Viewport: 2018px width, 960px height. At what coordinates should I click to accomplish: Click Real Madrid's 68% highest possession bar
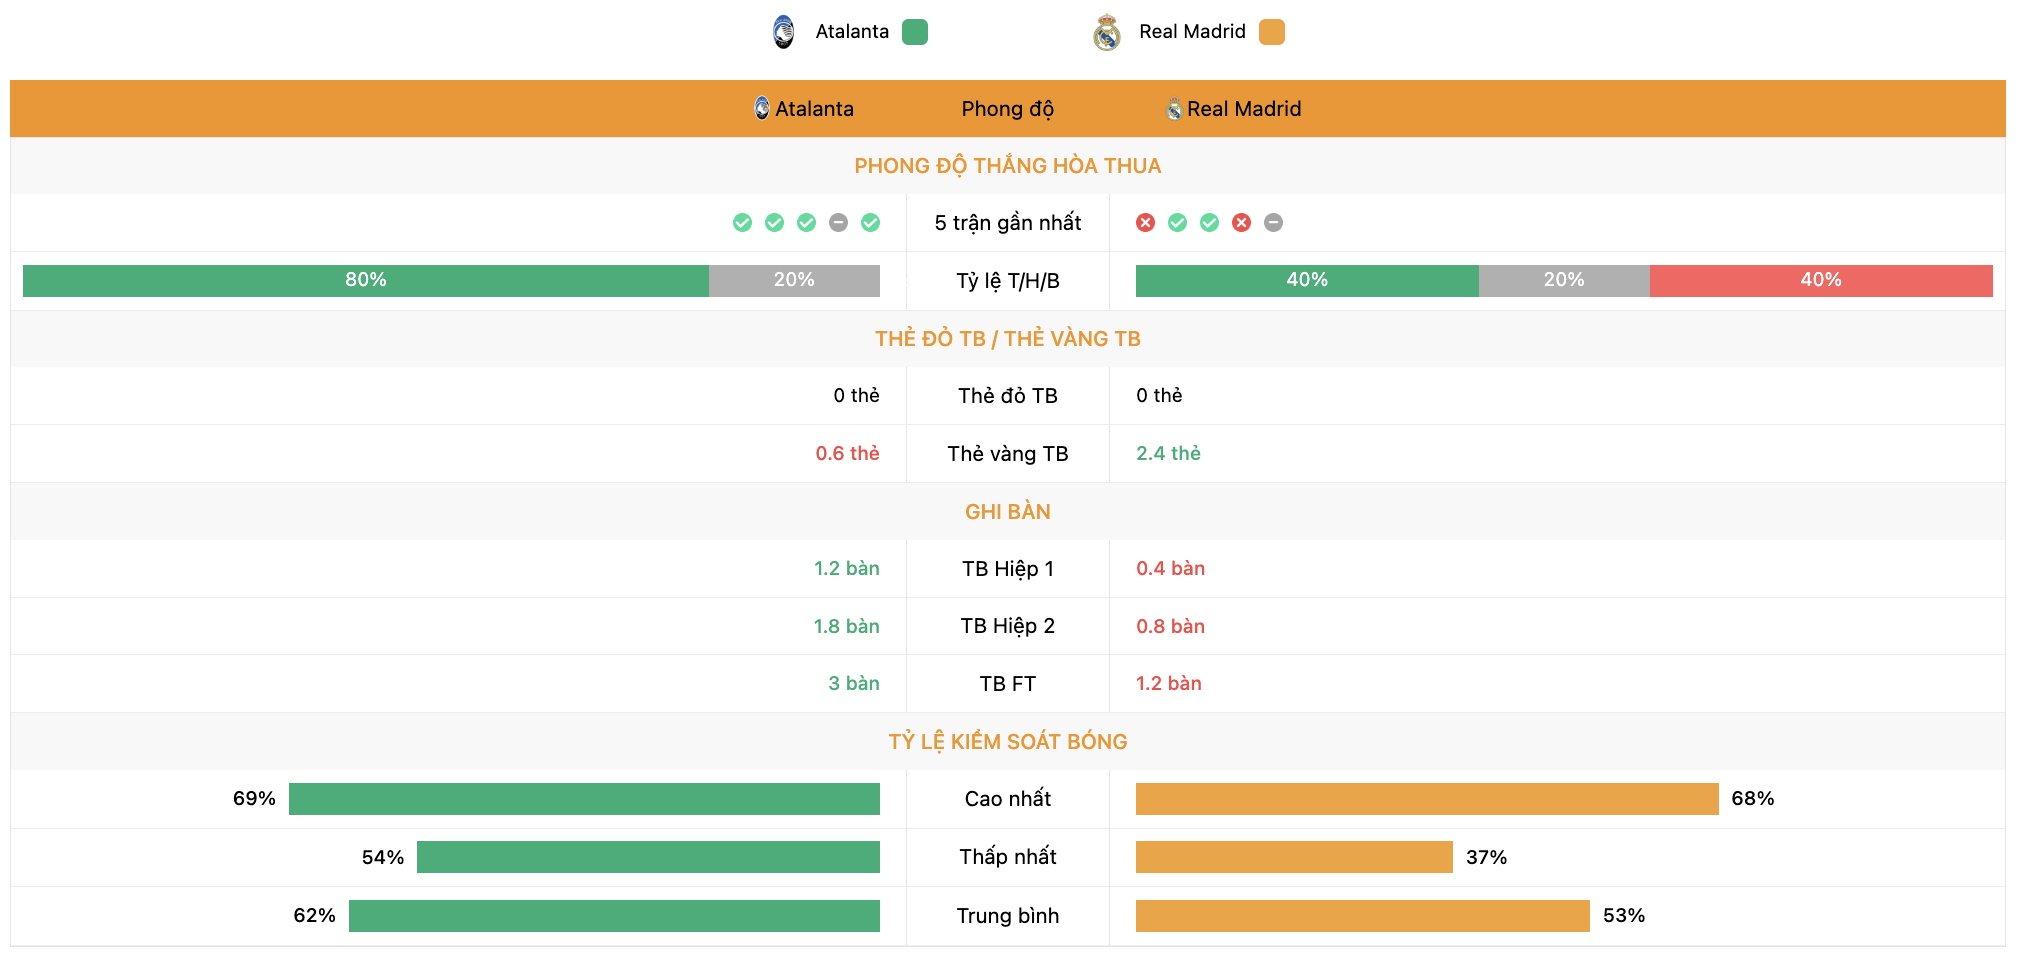click(1427, 799)
